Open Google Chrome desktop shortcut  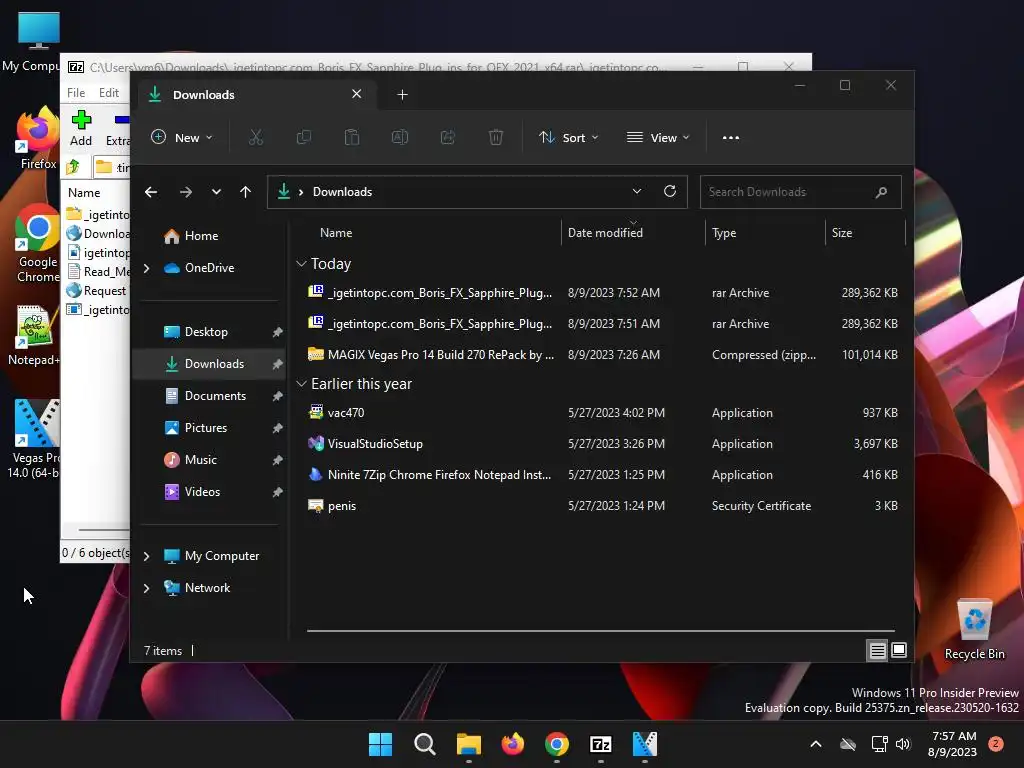click(37, 243)
